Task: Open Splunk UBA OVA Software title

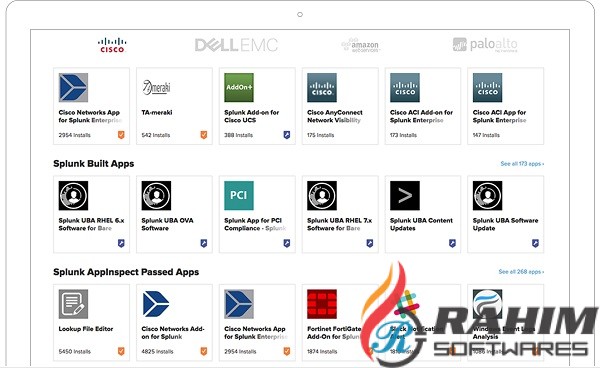Action: coord(168,225)
